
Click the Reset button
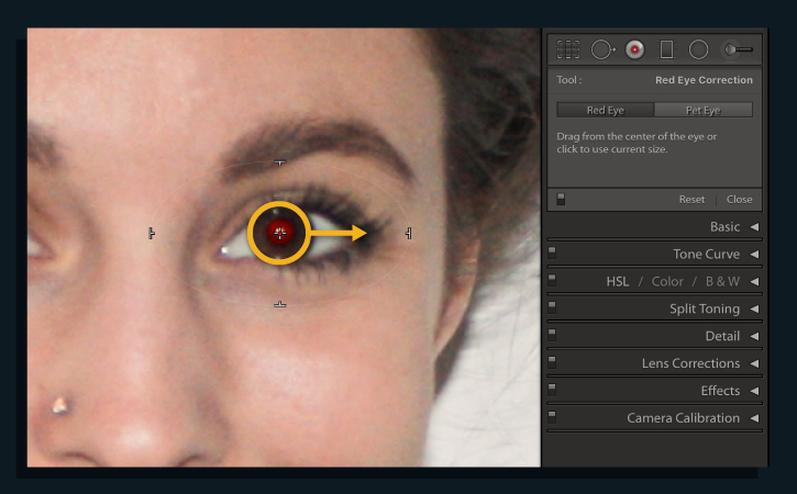click(x=692, y=199)
